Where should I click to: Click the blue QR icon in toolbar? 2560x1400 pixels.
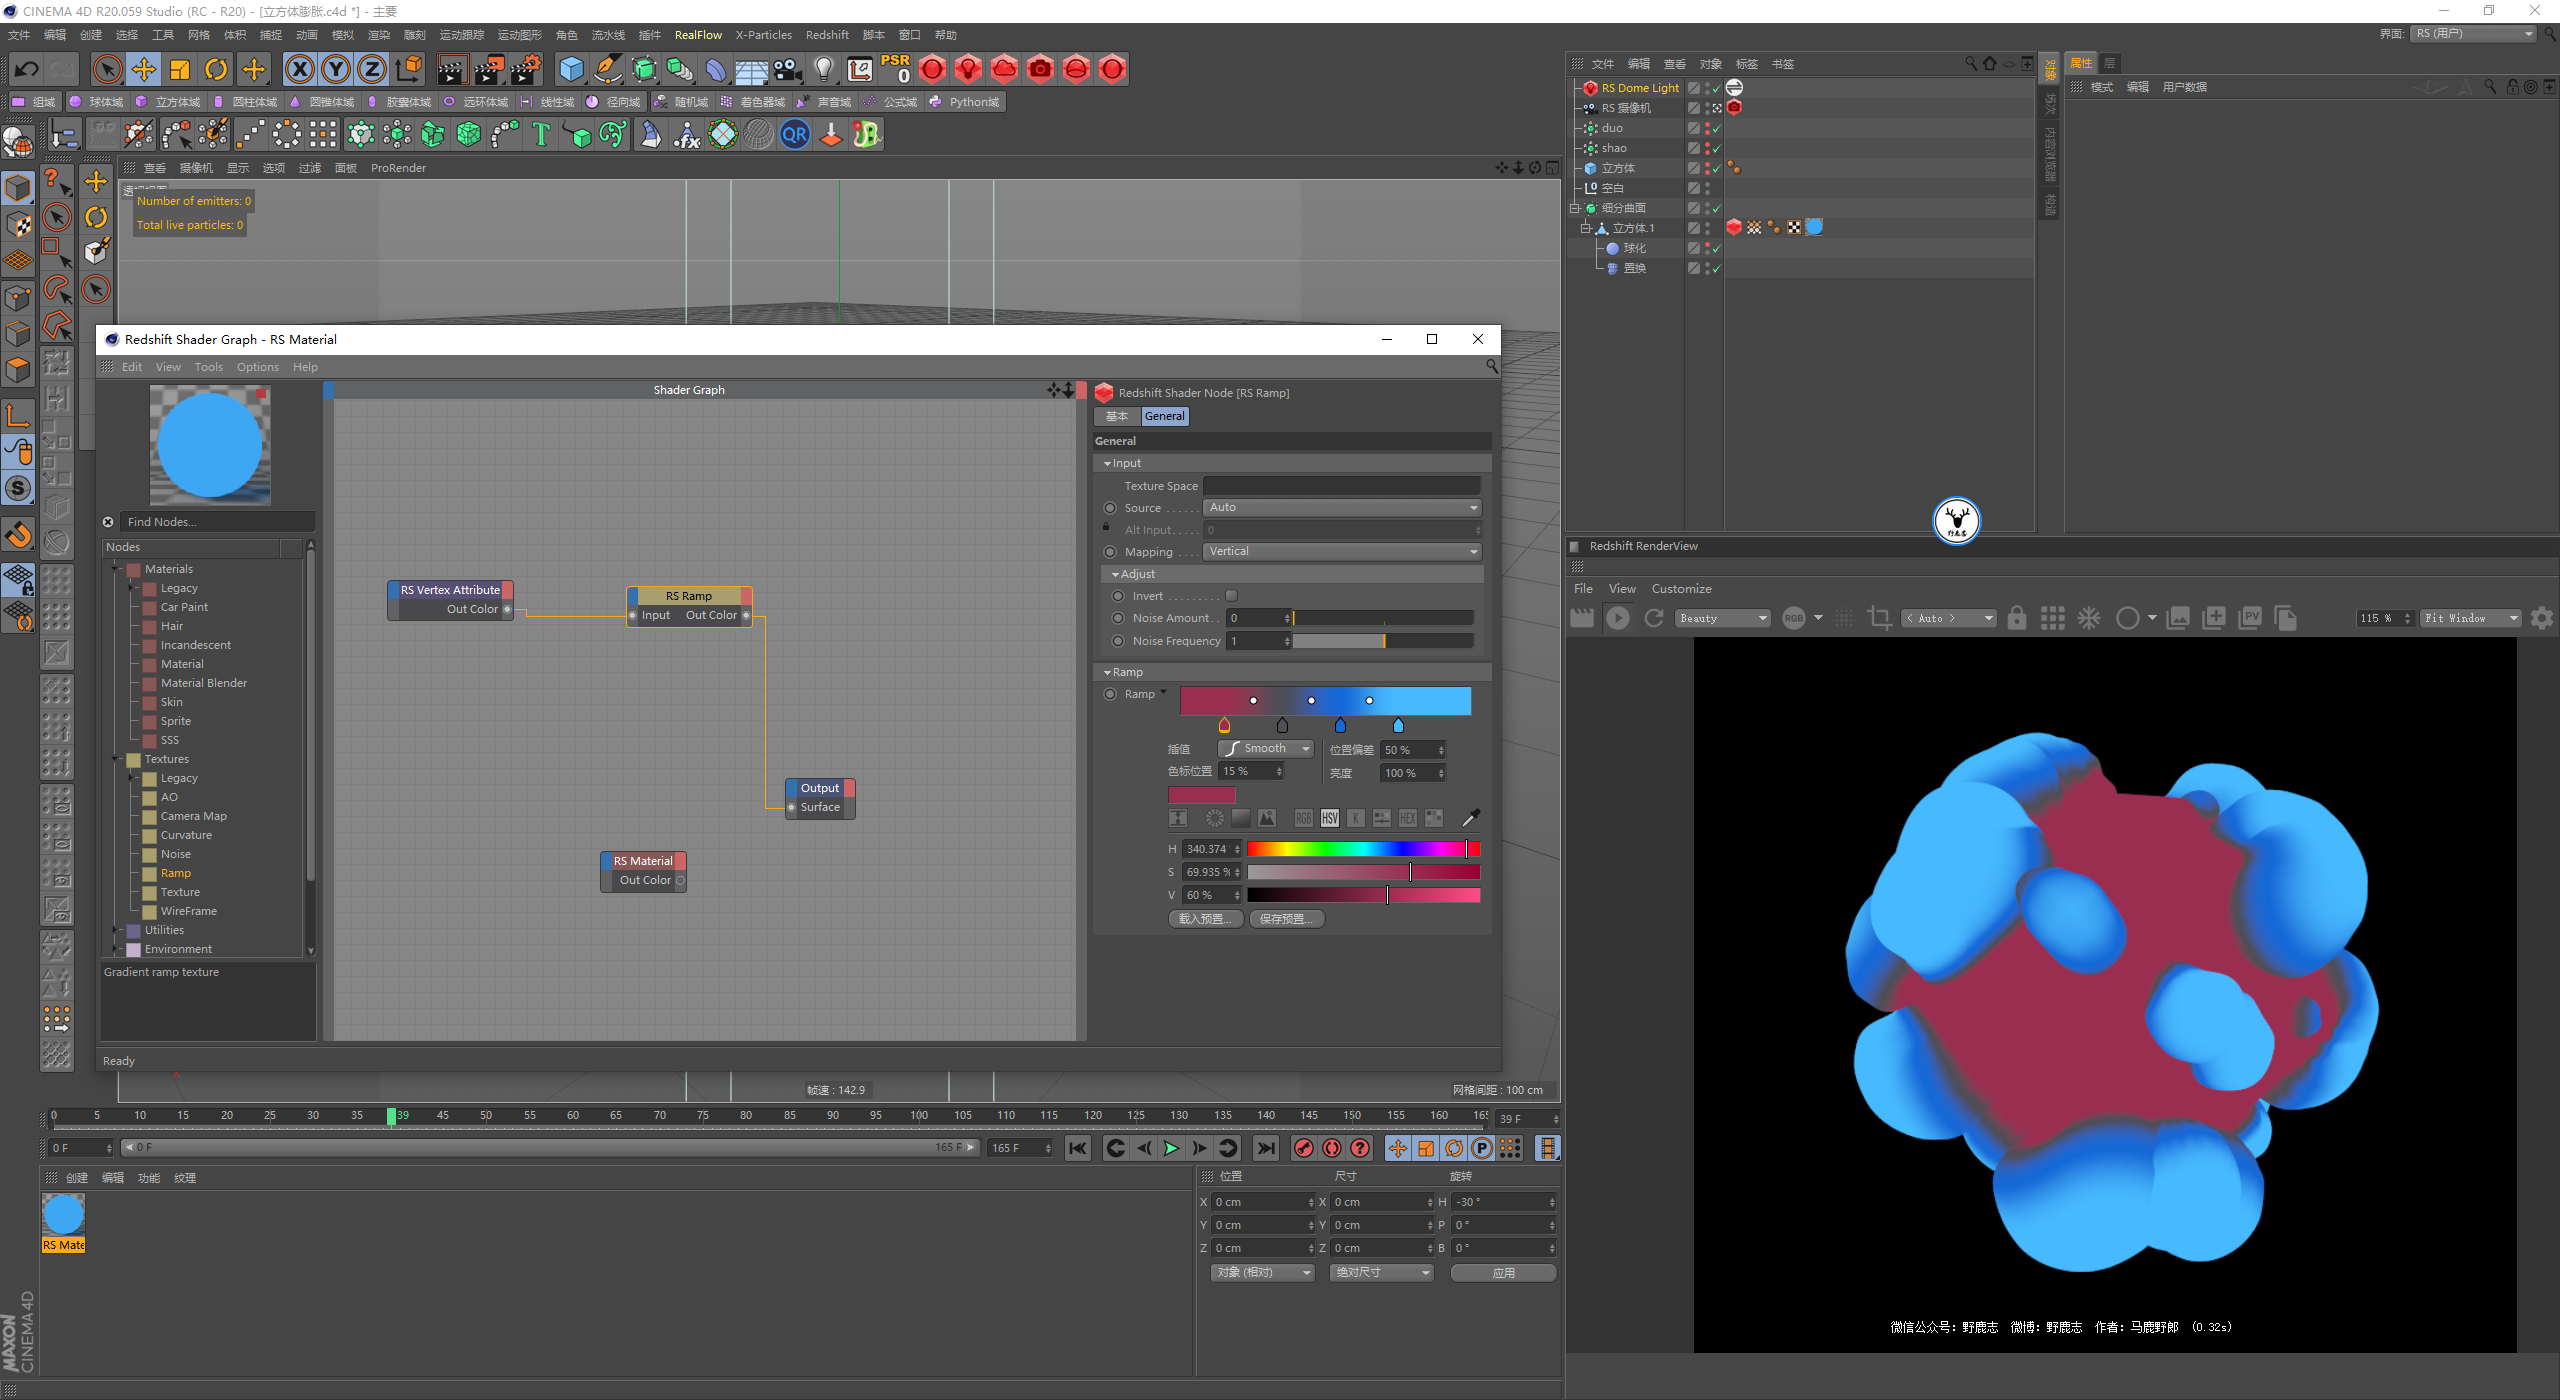tap(795, 134)
